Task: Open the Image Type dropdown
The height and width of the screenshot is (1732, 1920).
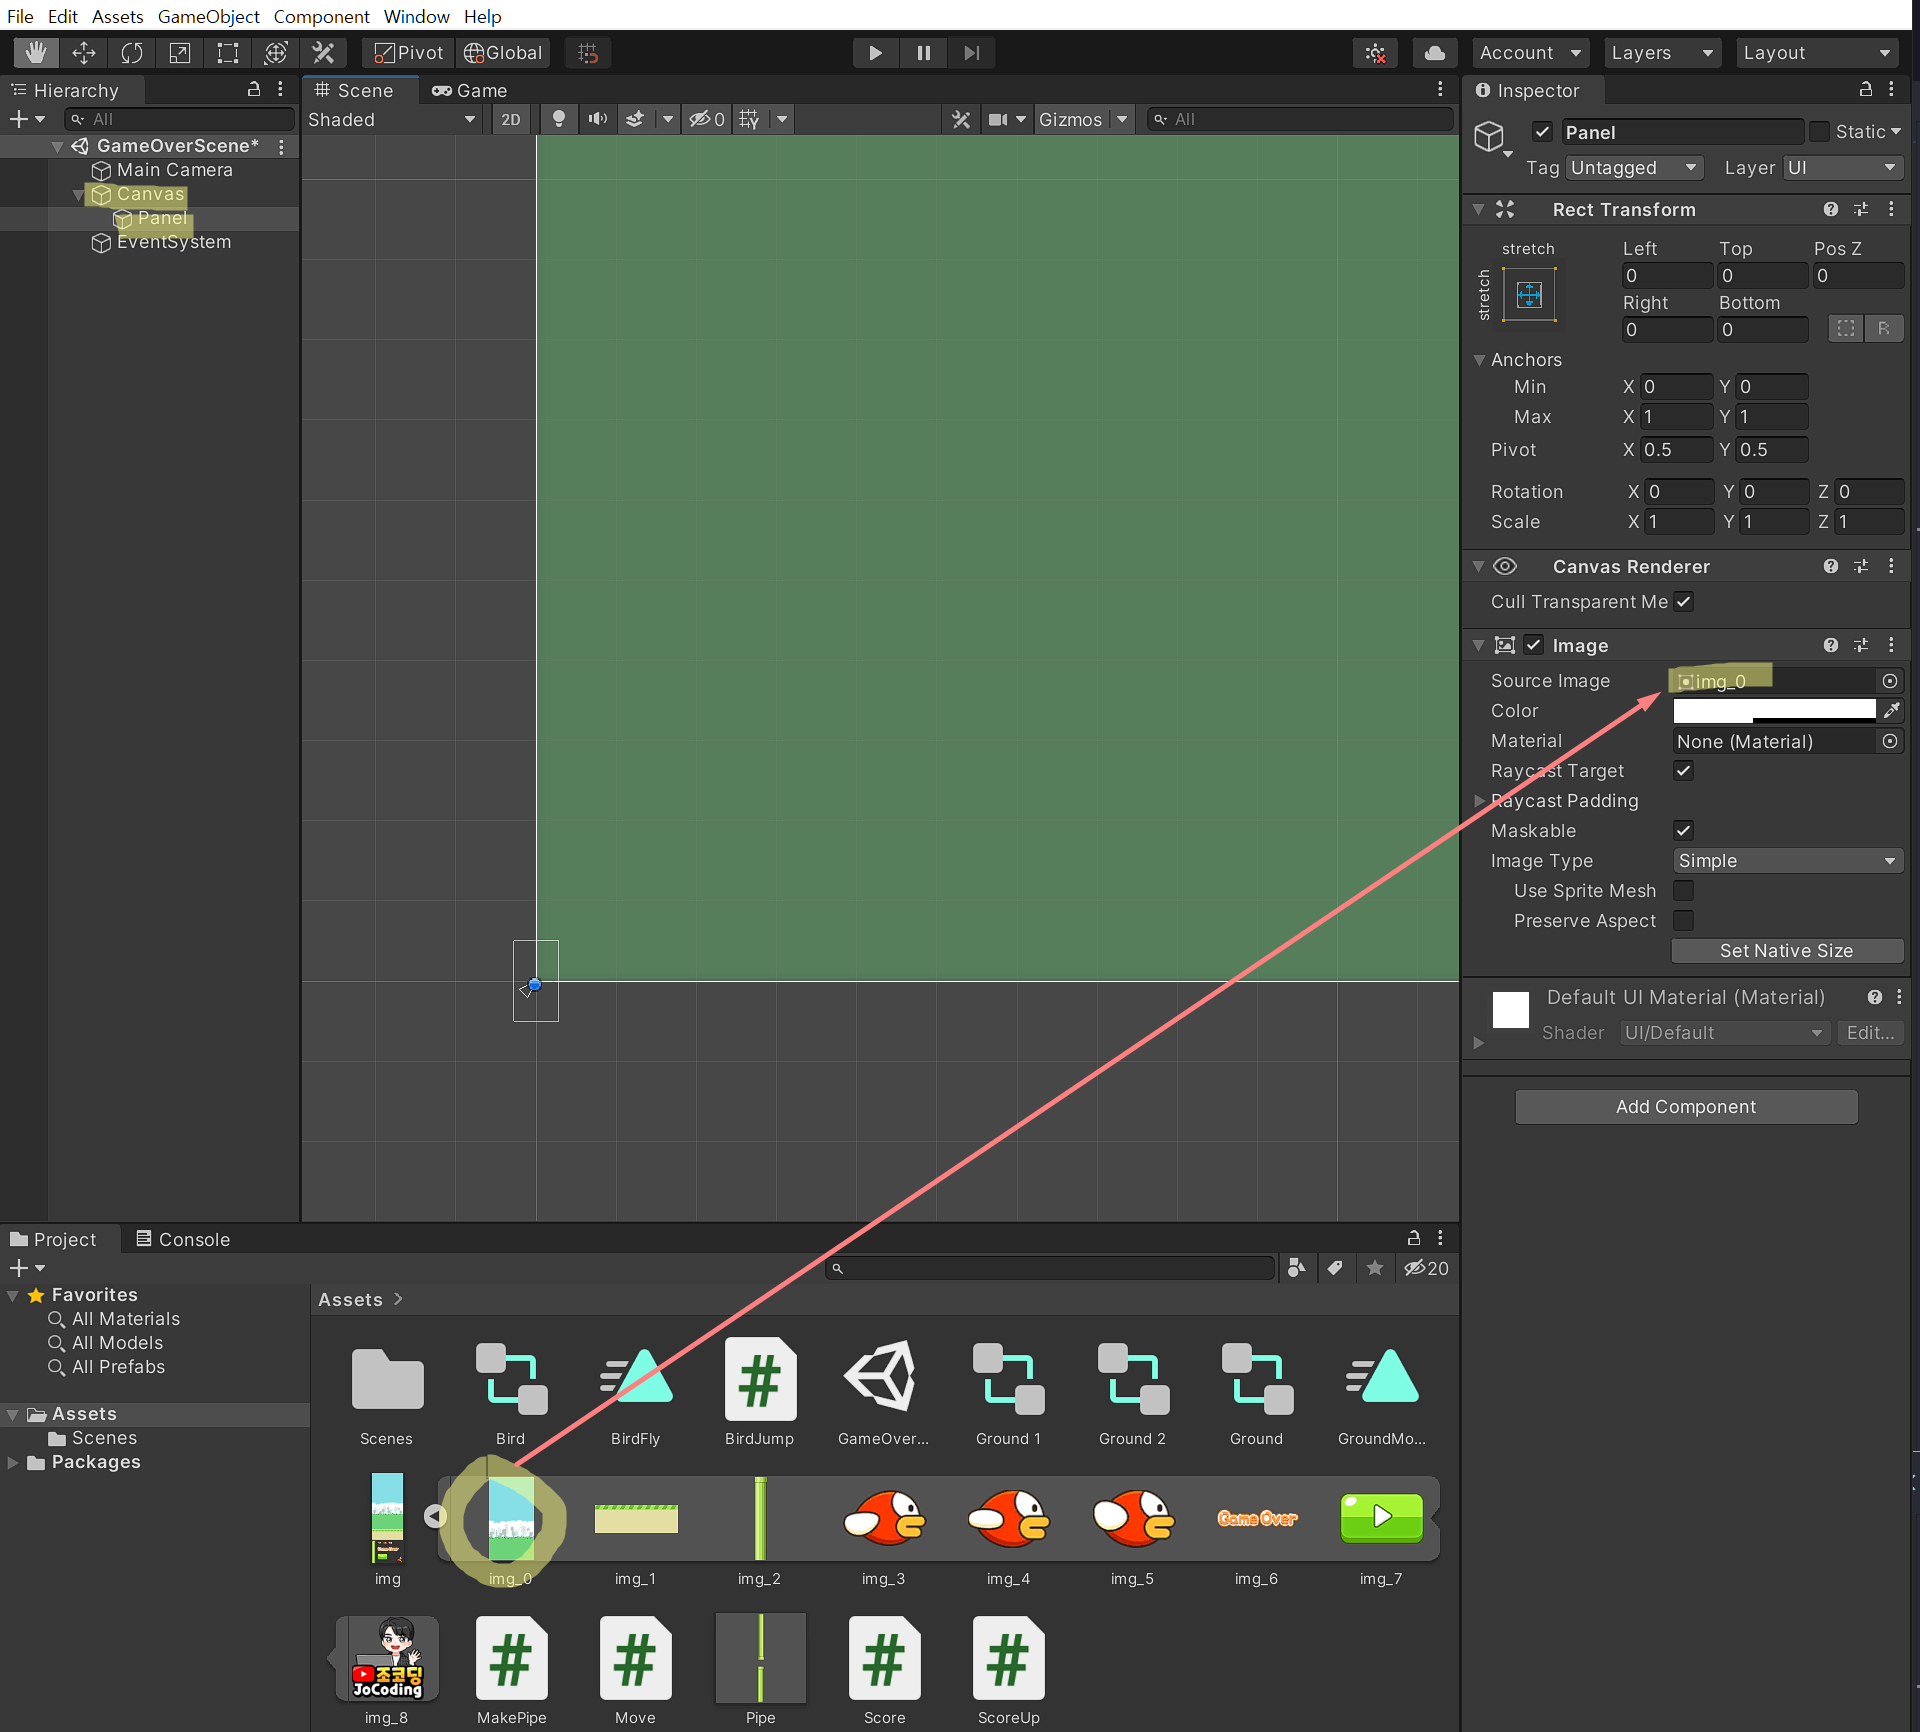Action: tap(1786, 861)
